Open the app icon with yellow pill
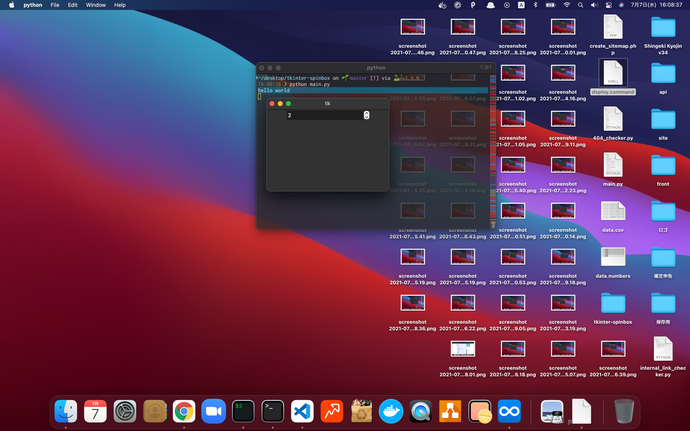 click(480, 411)
